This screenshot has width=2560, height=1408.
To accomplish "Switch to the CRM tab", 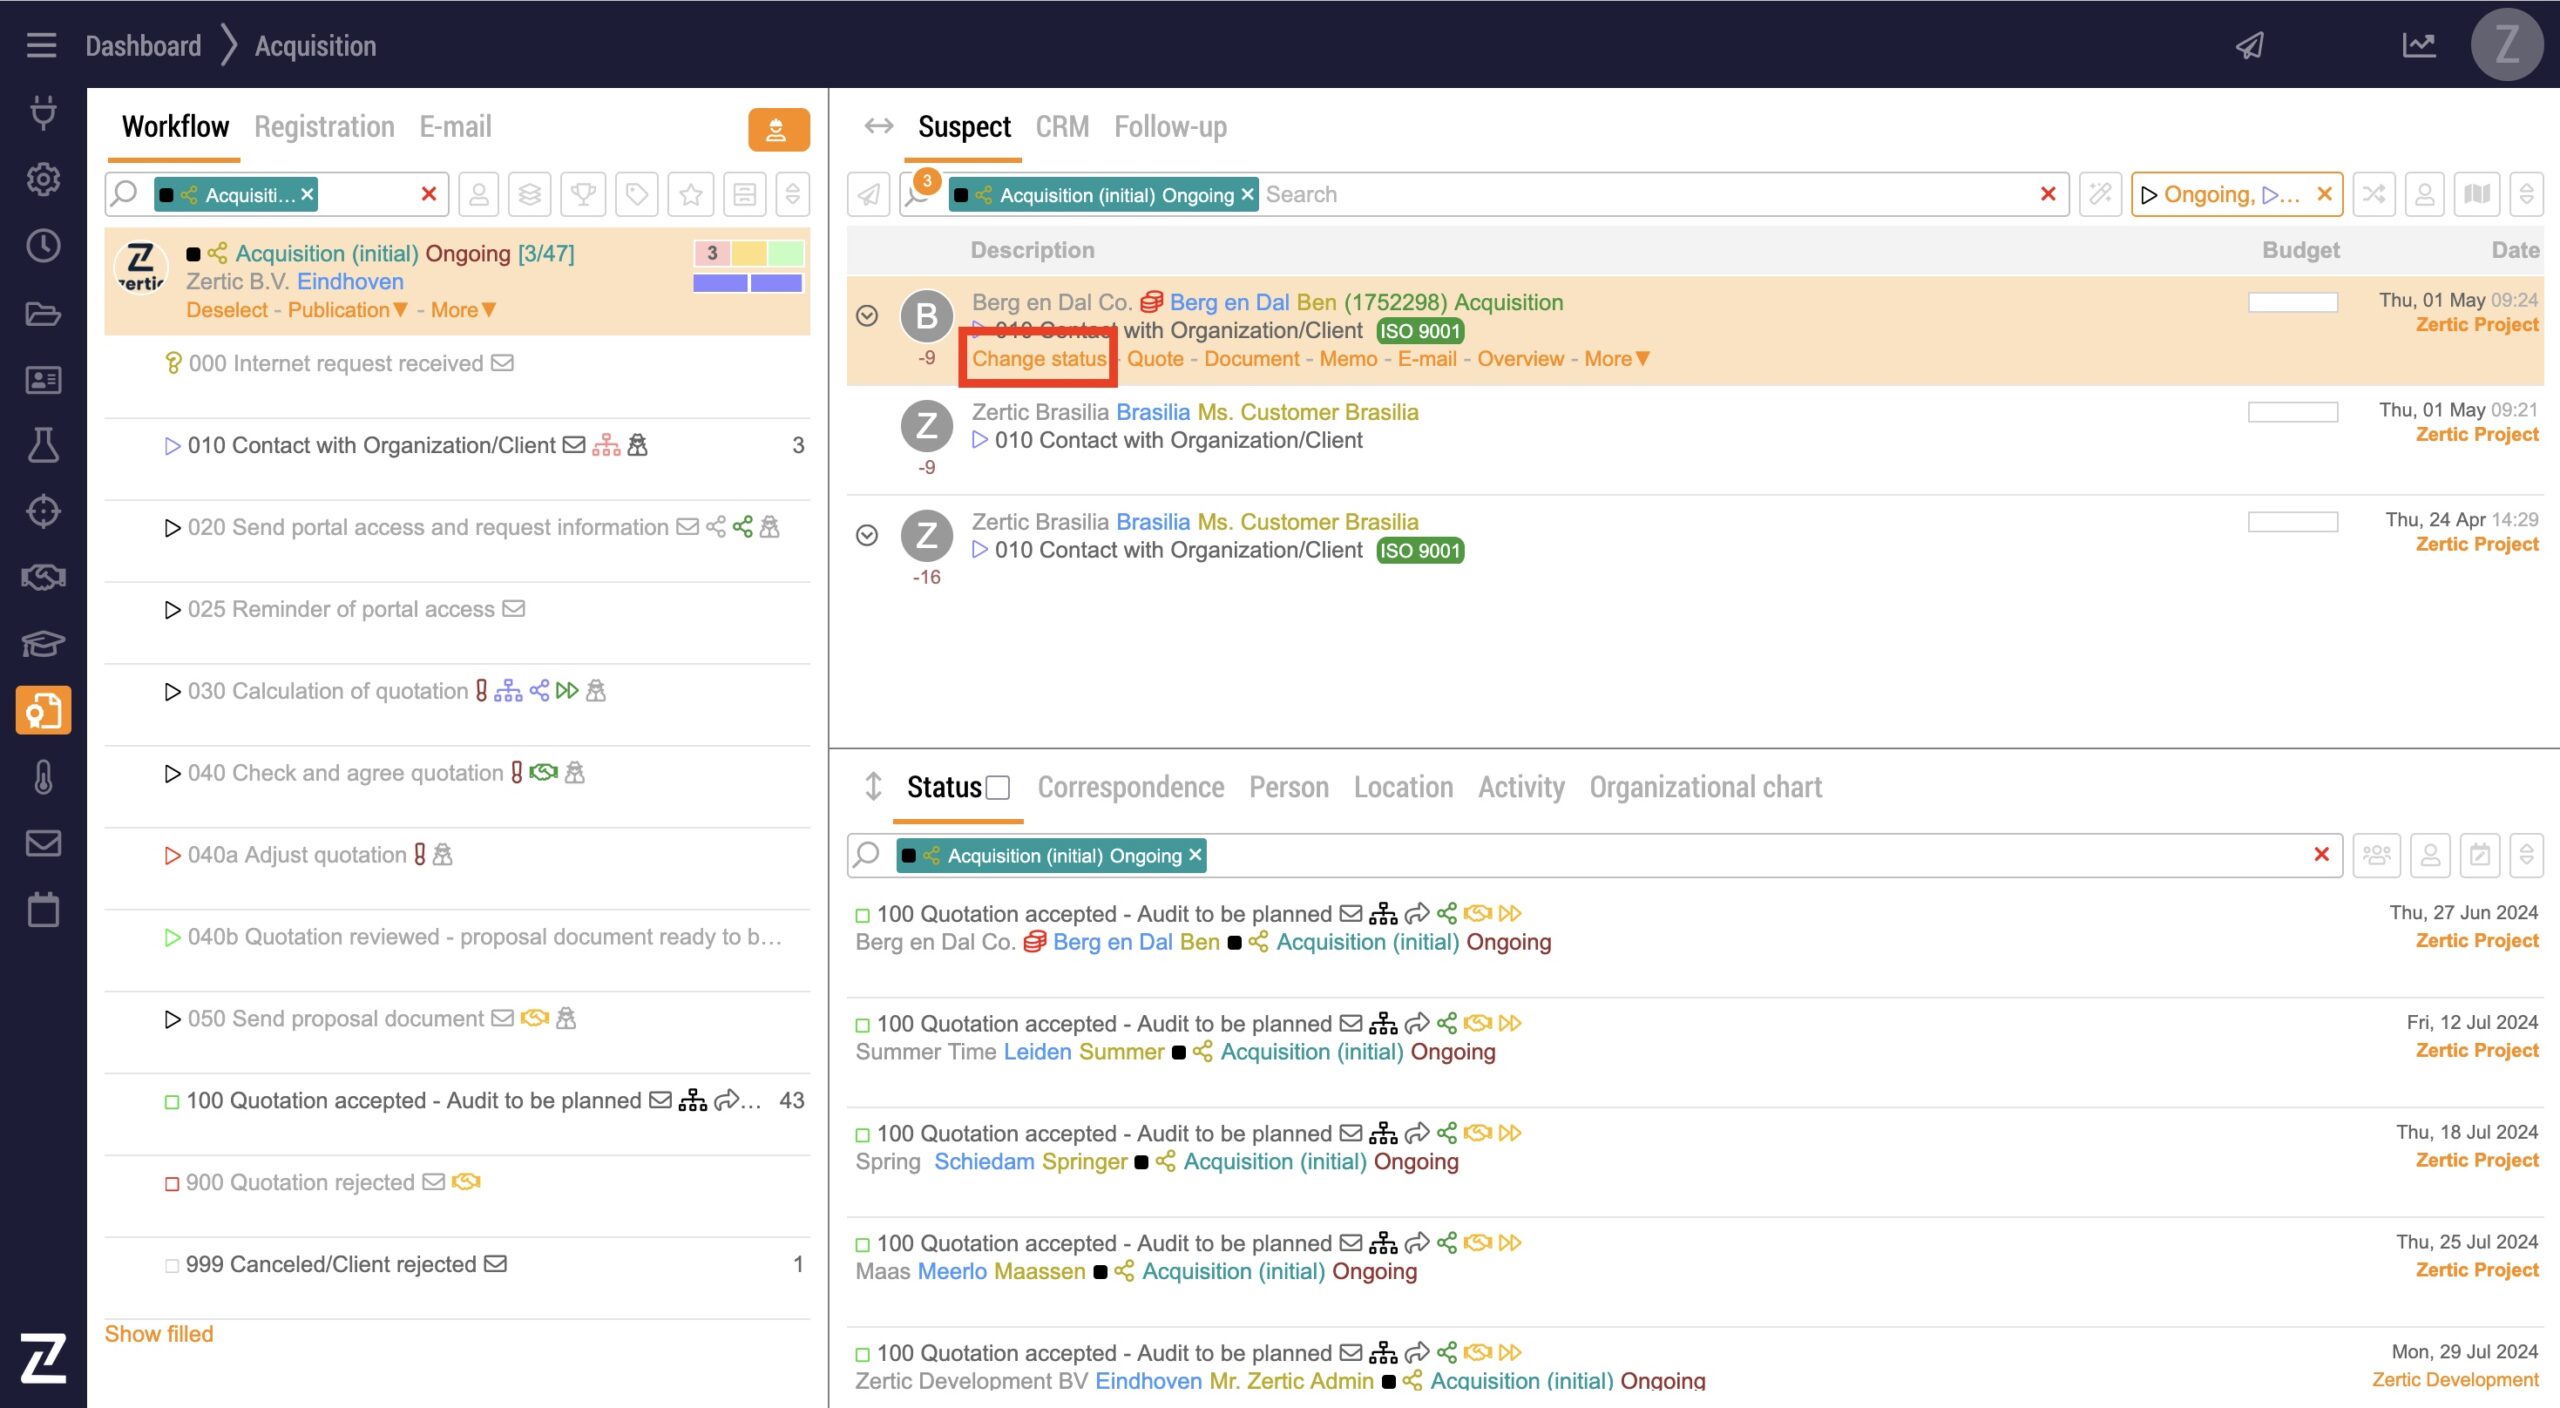I will (x=1061, y=127).
